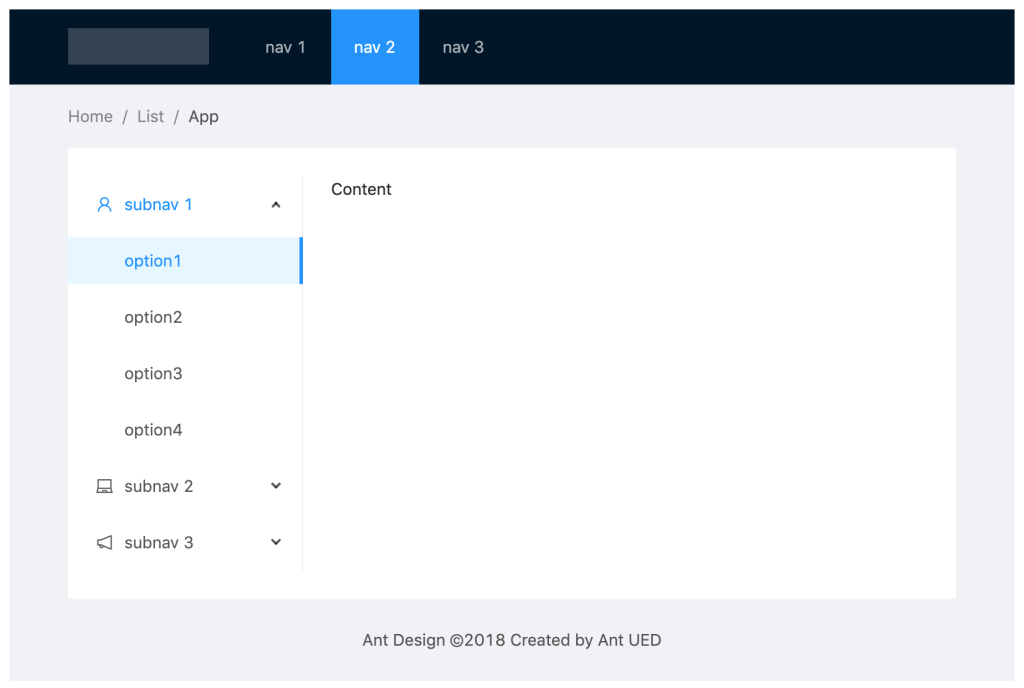Click the laptop icon beside subnav 2
The height and width of the screenshot is (688, 1024).
104,486
